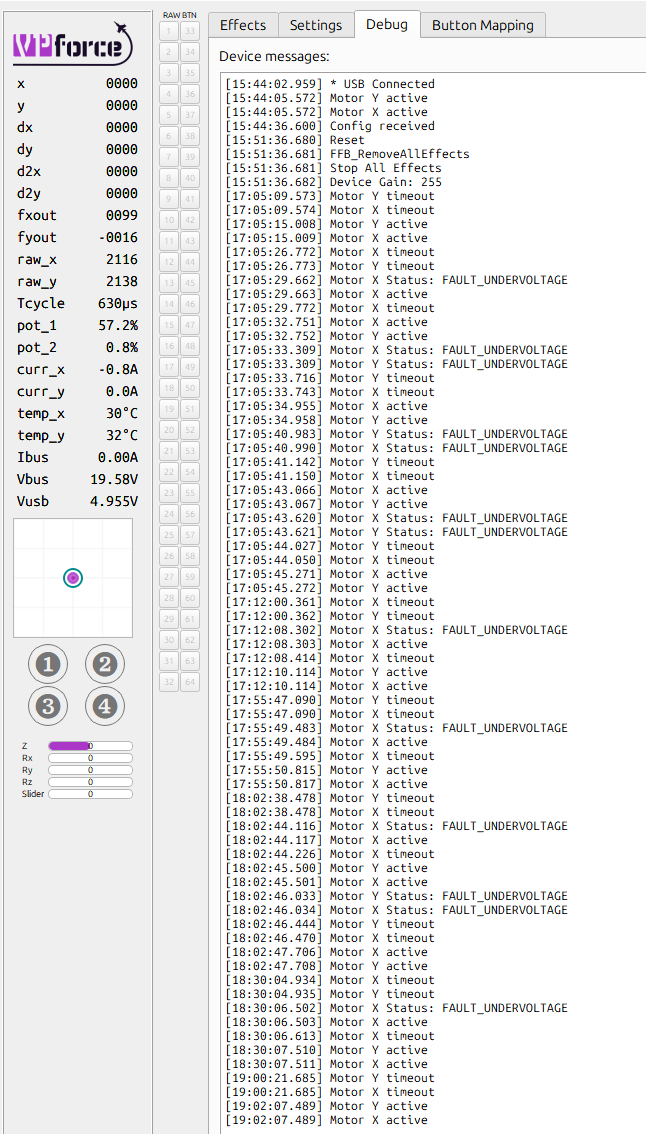Click the Rz axis bar
Screen dimensions: 646x1134
(90, 782)
